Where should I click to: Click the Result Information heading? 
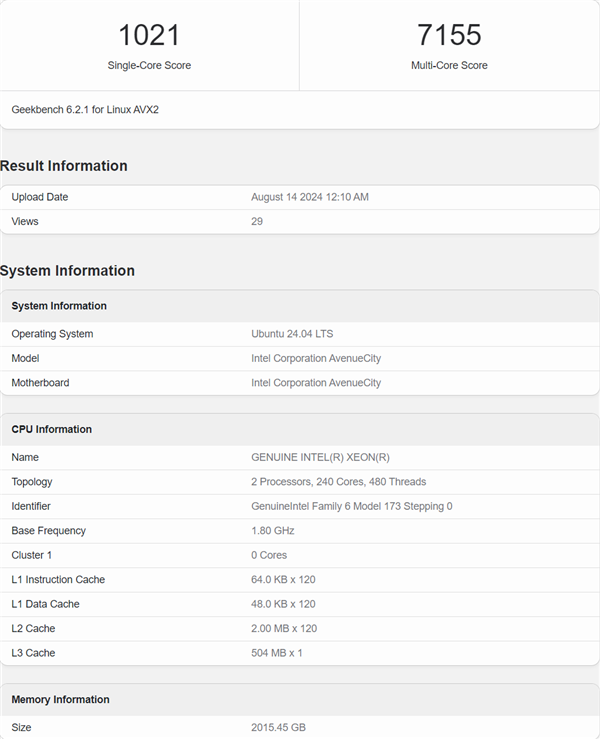pyautogui.click(x=64, y=166)
